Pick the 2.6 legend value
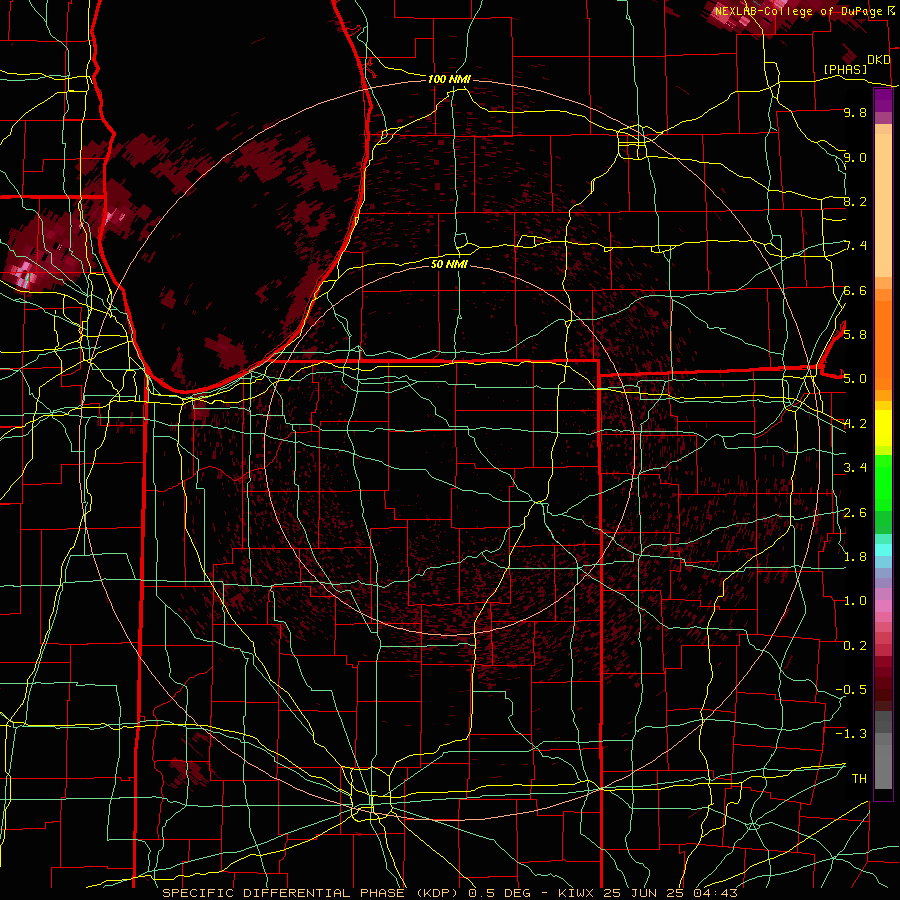Screen dimensions: 900x900 pyautogui.click(x=855, y=513)
